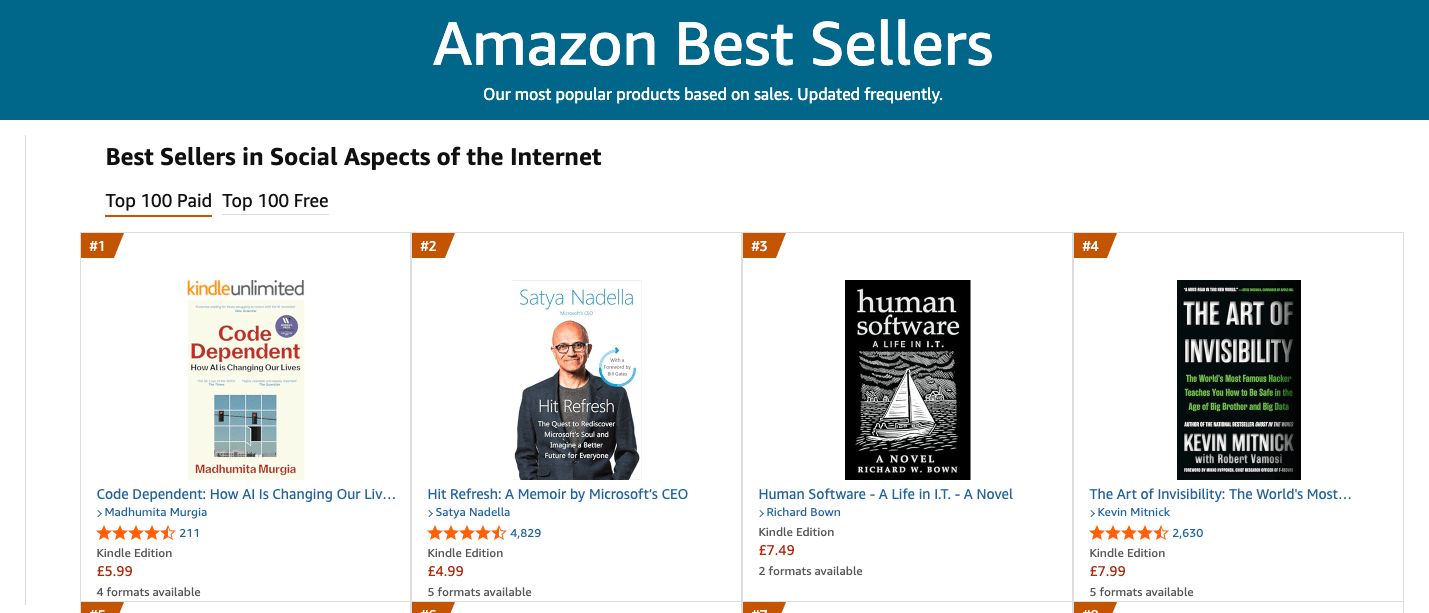Open the Top 100 Paid tab
The image size is (1429, 613).
(158, 201)
